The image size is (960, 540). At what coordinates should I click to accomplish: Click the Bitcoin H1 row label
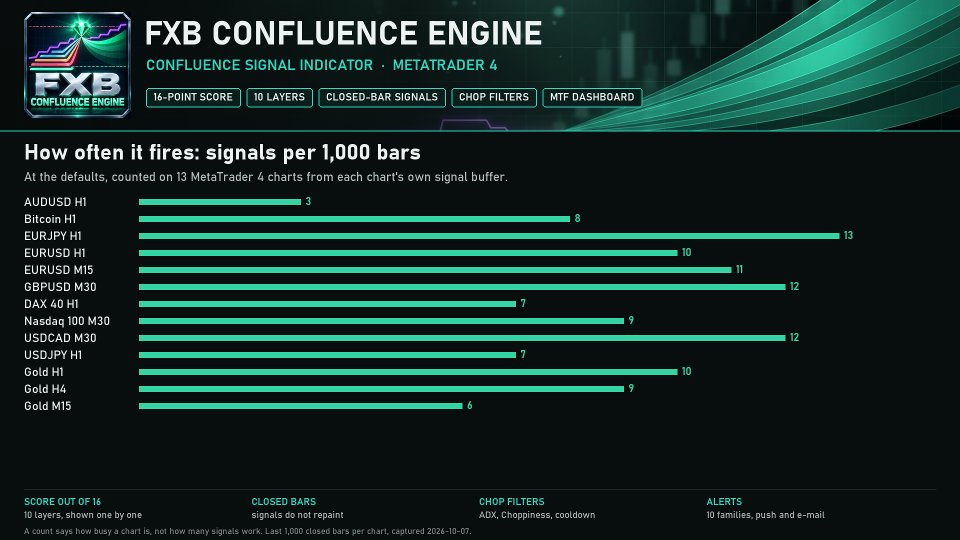(x=50, y=219)
